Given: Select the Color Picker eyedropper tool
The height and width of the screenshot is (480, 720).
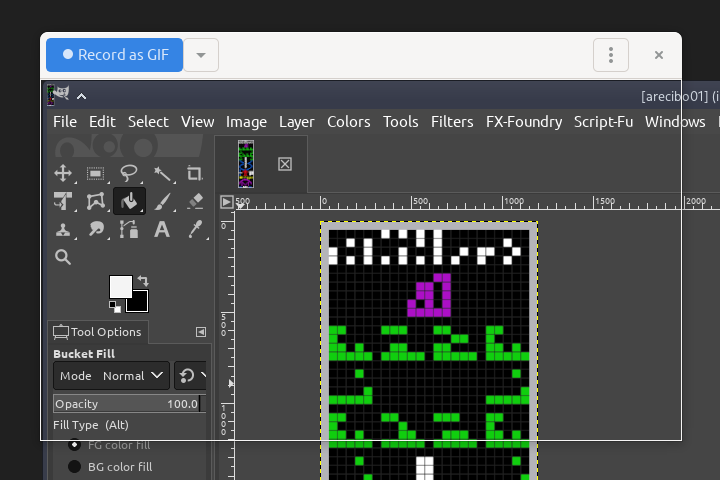Looking at the screenshot, I should tap(195, 229).
